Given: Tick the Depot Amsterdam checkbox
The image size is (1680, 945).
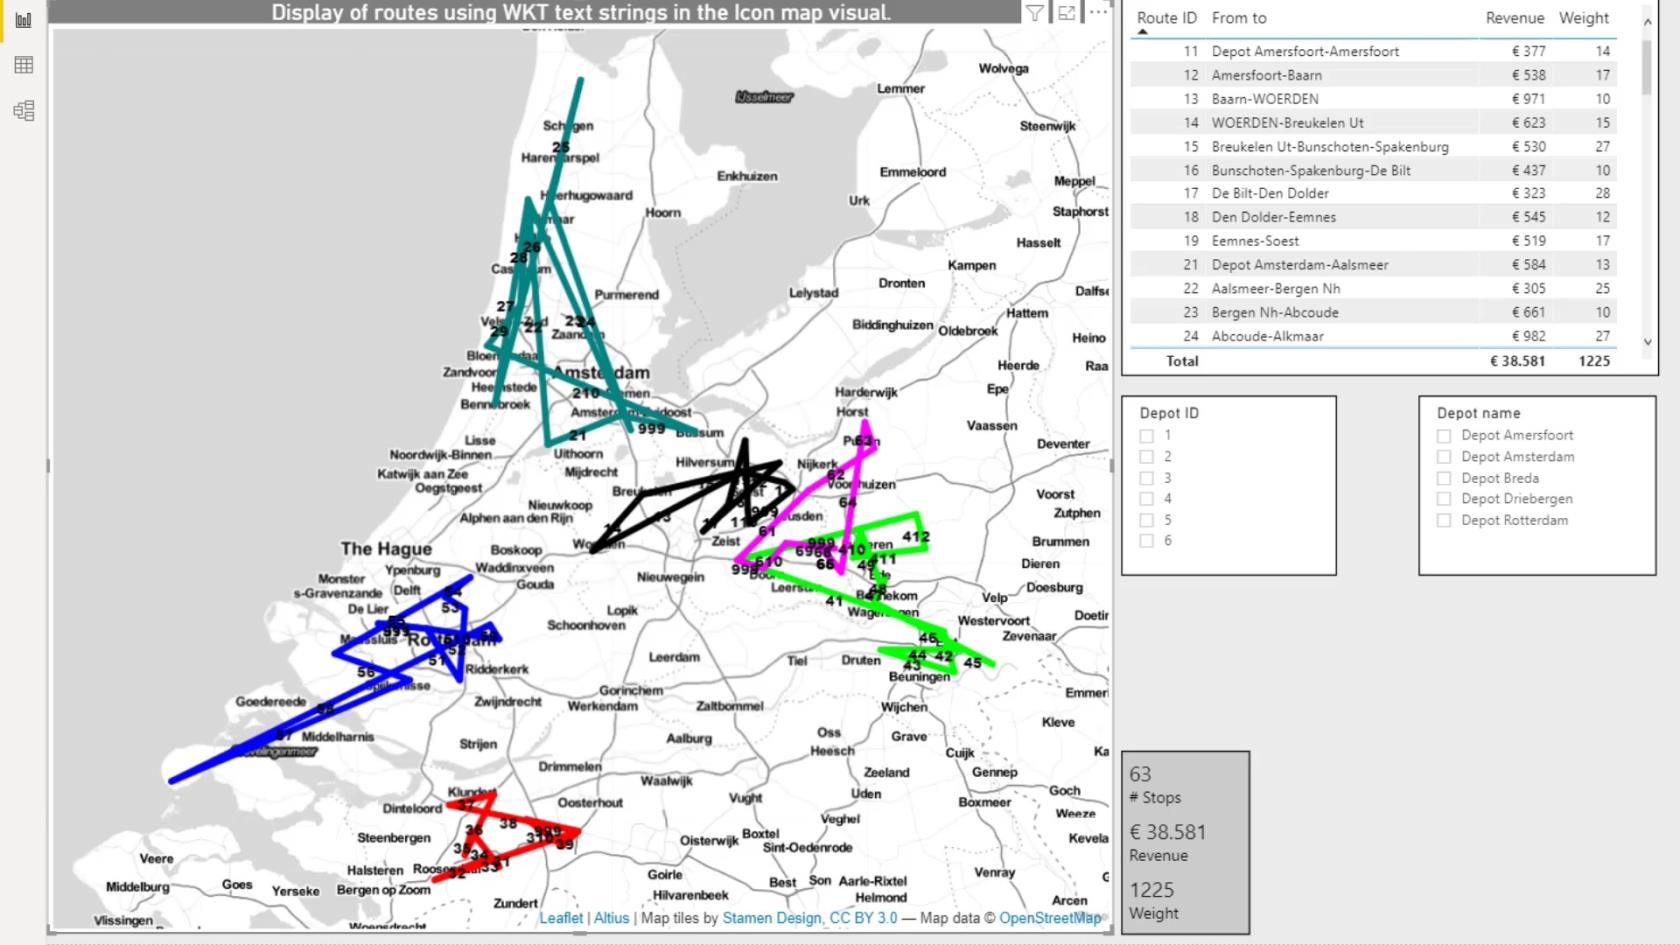Looking at the screenshot, I should 1444,457.
